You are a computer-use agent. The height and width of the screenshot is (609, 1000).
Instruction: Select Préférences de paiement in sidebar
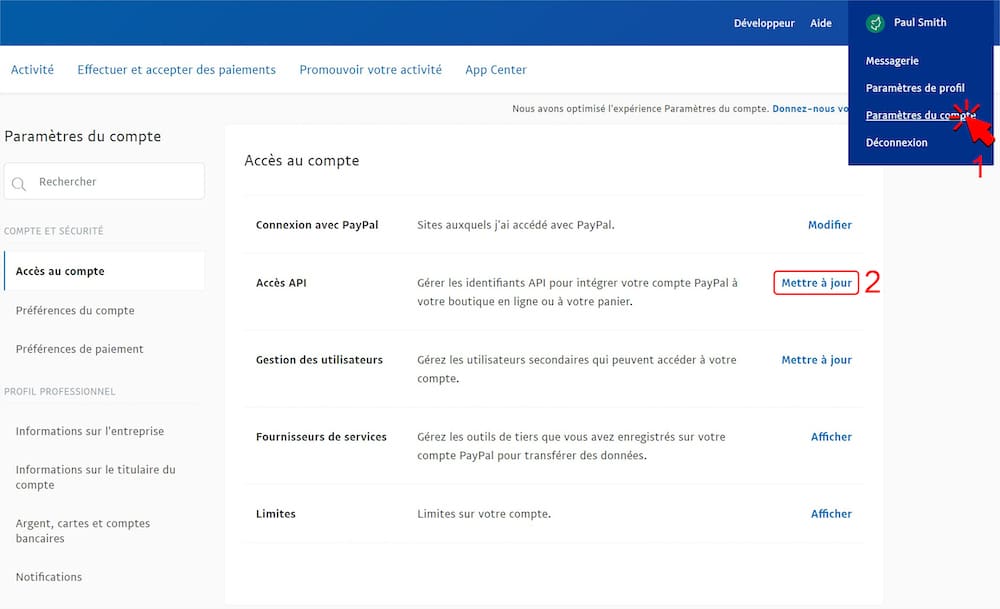79,349
